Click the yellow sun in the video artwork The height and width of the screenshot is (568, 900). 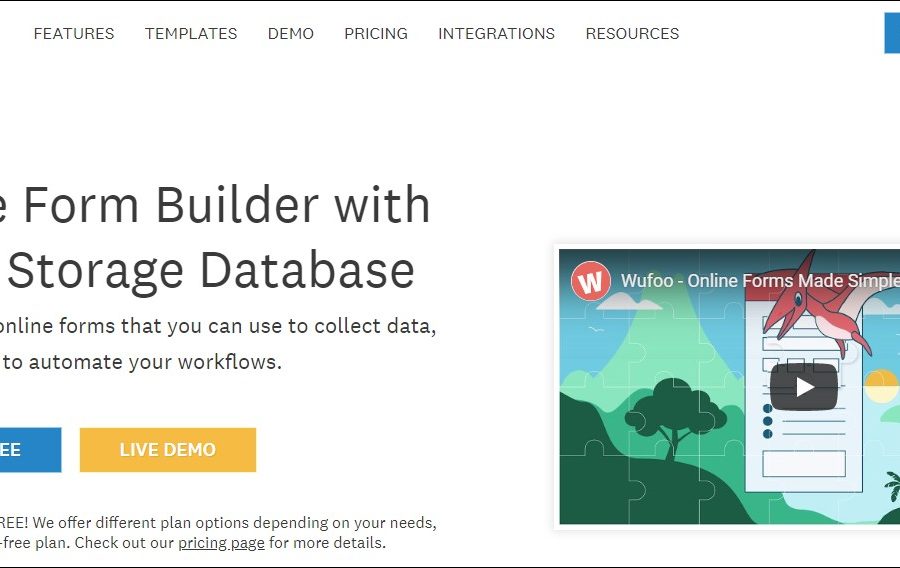tap(881, 385)
